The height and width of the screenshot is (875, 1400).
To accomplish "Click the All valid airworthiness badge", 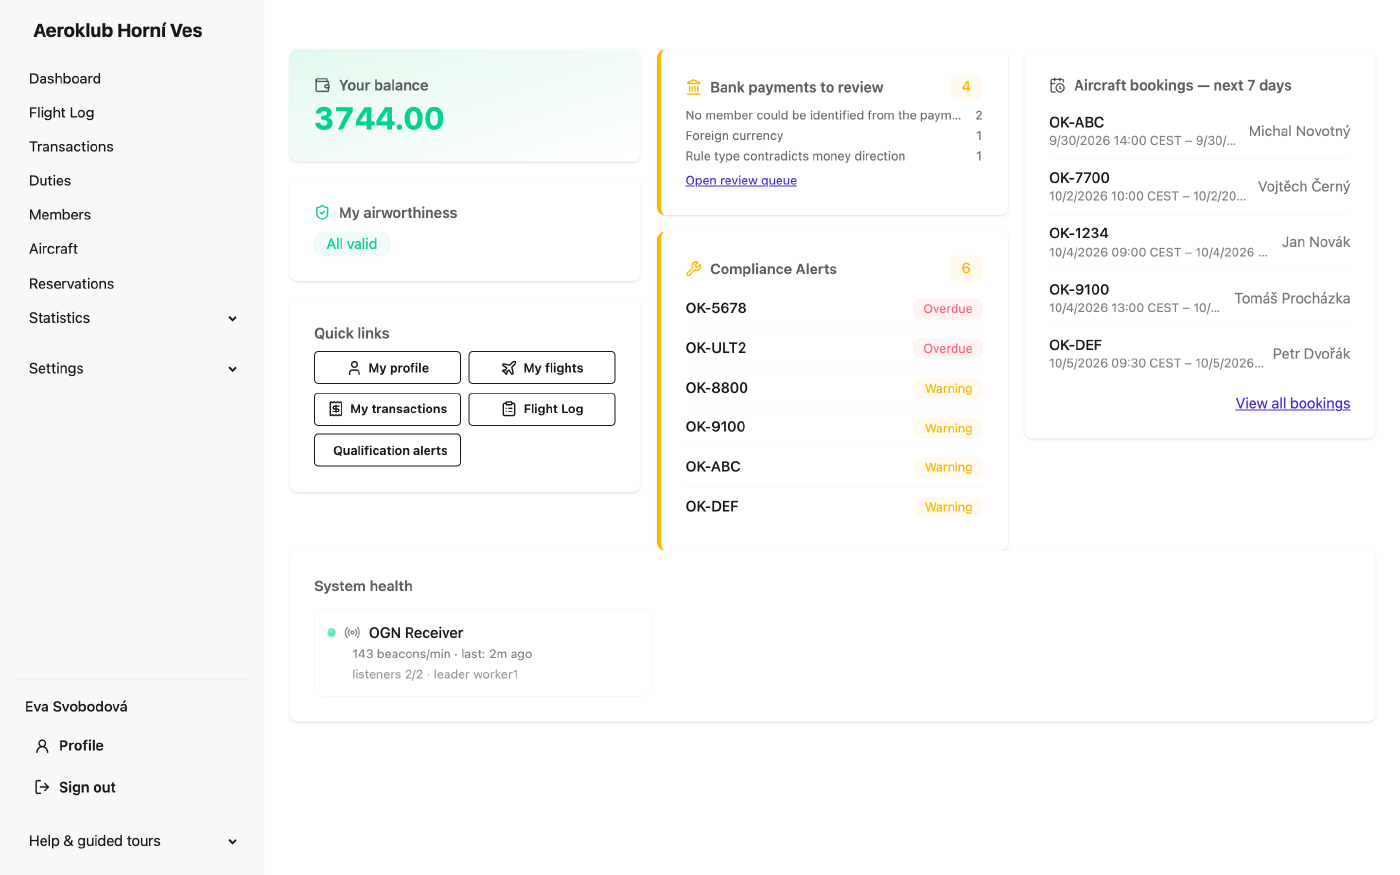I will click(352, 244).
